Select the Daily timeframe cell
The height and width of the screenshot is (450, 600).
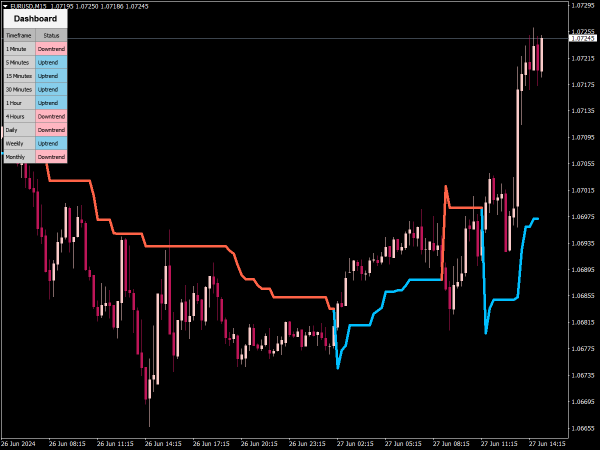pos(20,130)
